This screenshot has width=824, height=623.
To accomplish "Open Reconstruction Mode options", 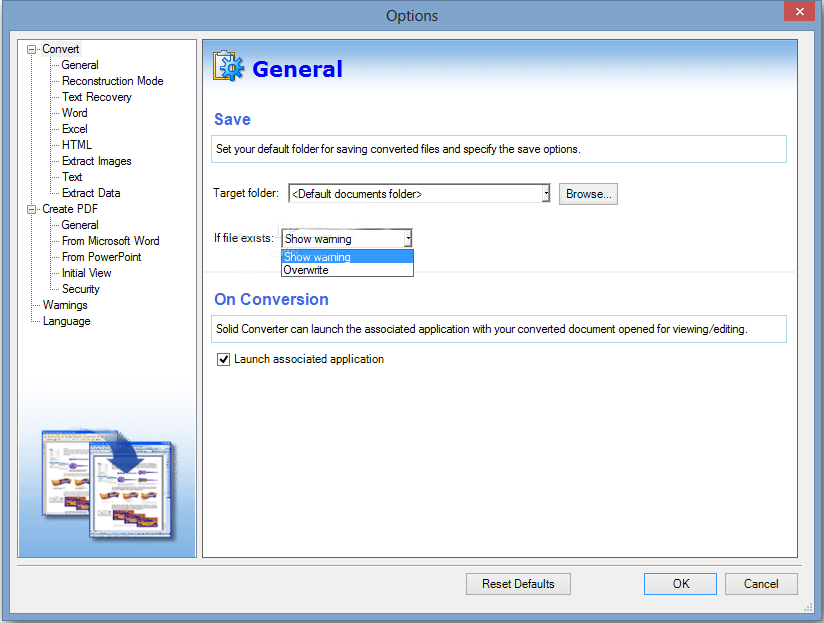I will pyautogui.click(x=112, y=81).
